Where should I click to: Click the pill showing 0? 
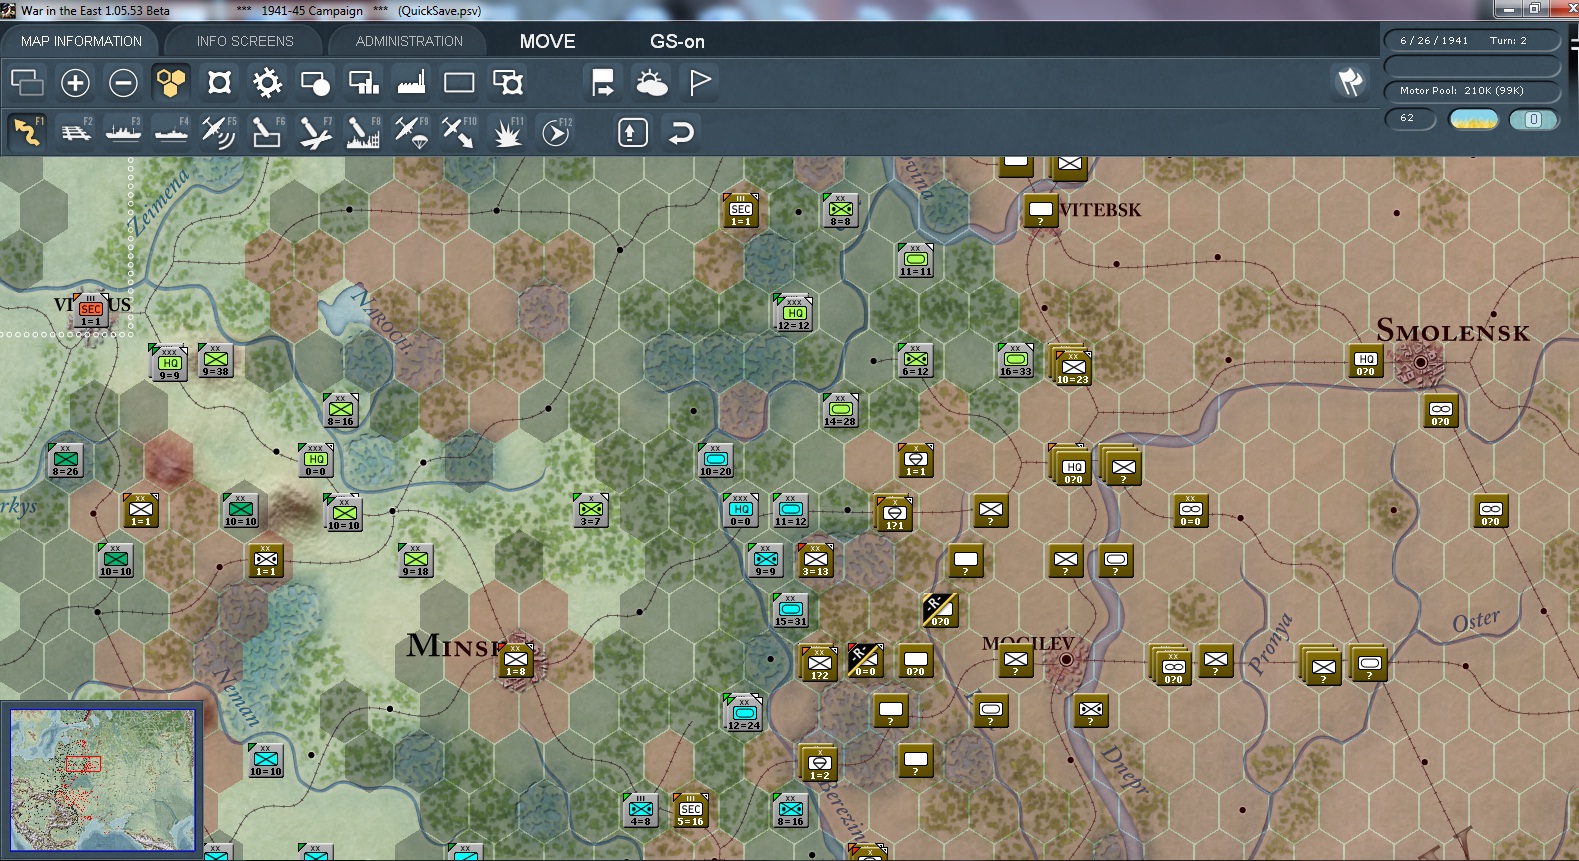[1533, 120]
